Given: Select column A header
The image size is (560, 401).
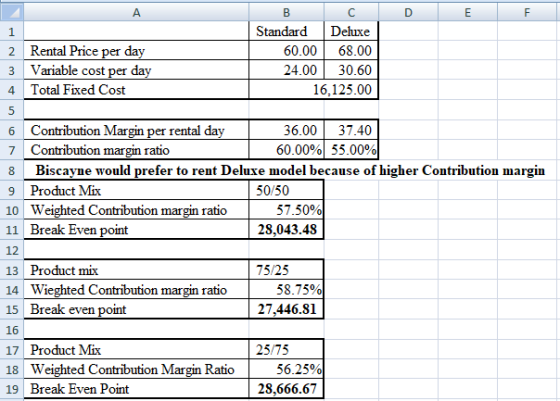Looking at the screenshot, I should pyautogui.click(x=136, y=12).
